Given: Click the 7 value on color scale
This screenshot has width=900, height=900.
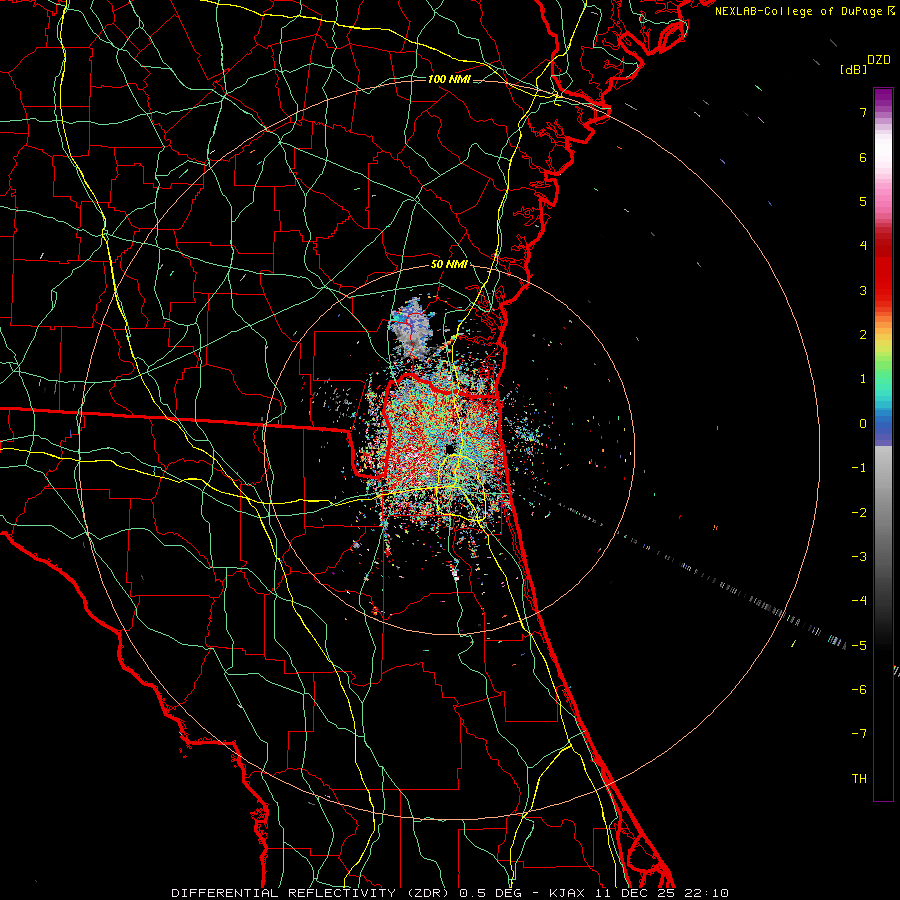Looking at the screenshot, I should 863,112.
